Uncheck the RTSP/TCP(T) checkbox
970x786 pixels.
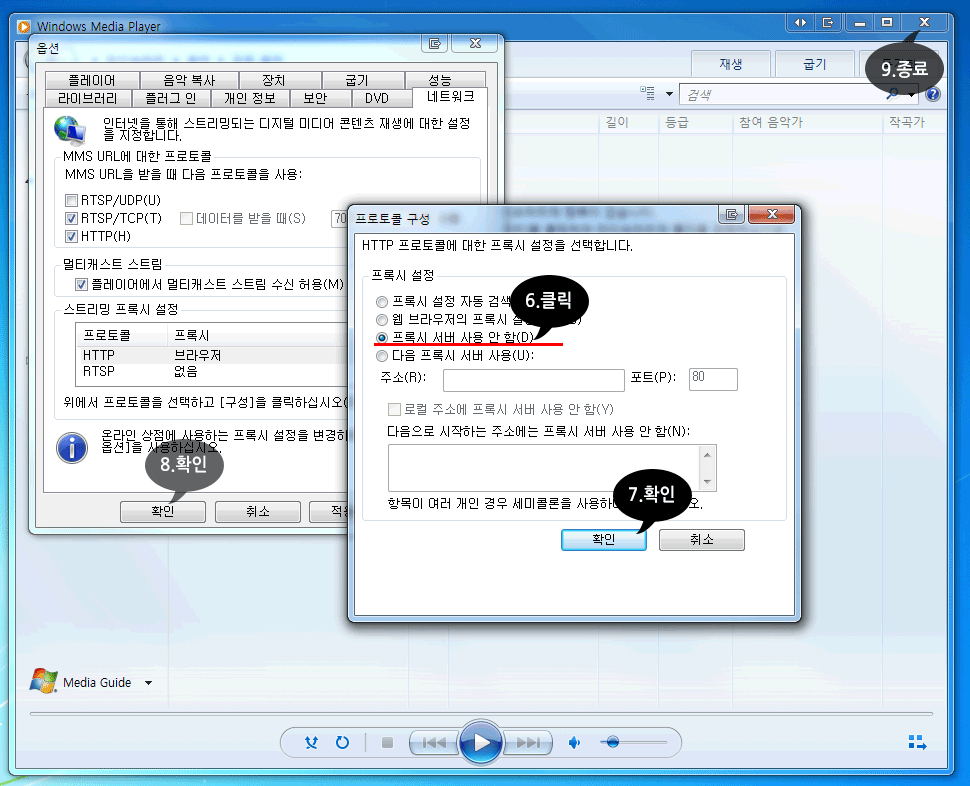71,218
